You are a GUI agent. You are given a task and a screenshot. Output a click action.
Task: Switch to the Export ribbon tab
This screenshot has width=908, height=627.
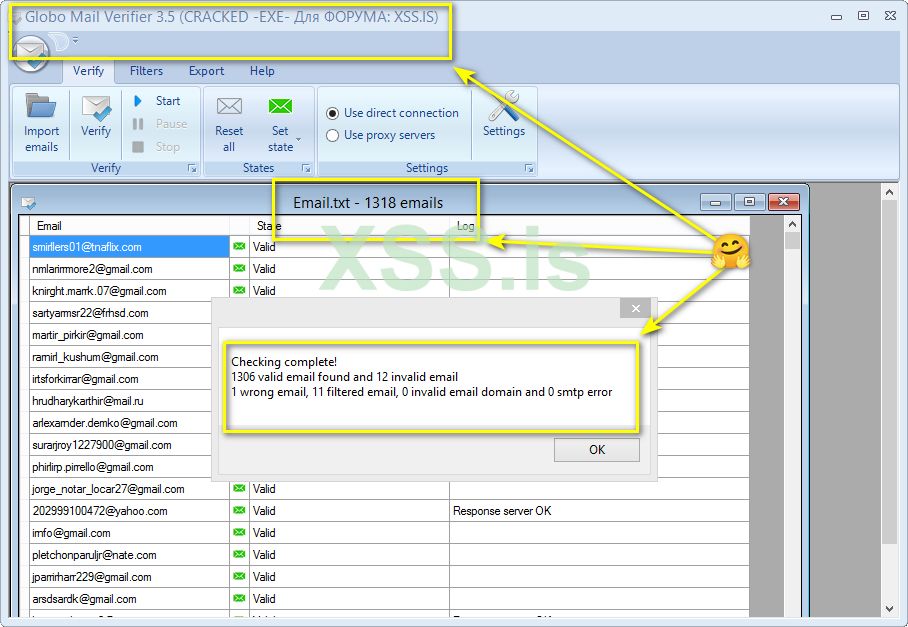pyautogui.click(x=206, y=71)
